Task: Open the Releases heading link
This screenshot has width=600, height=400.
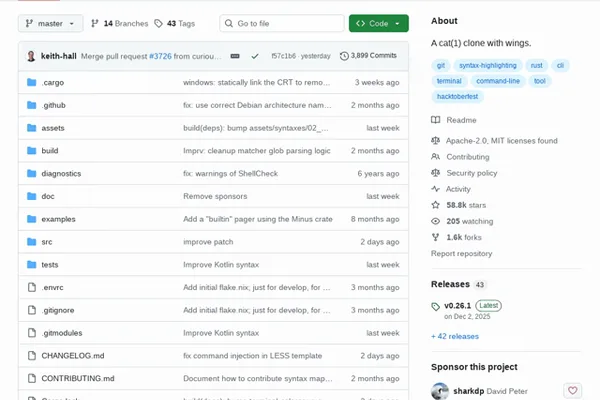Action: click(450, 284)
